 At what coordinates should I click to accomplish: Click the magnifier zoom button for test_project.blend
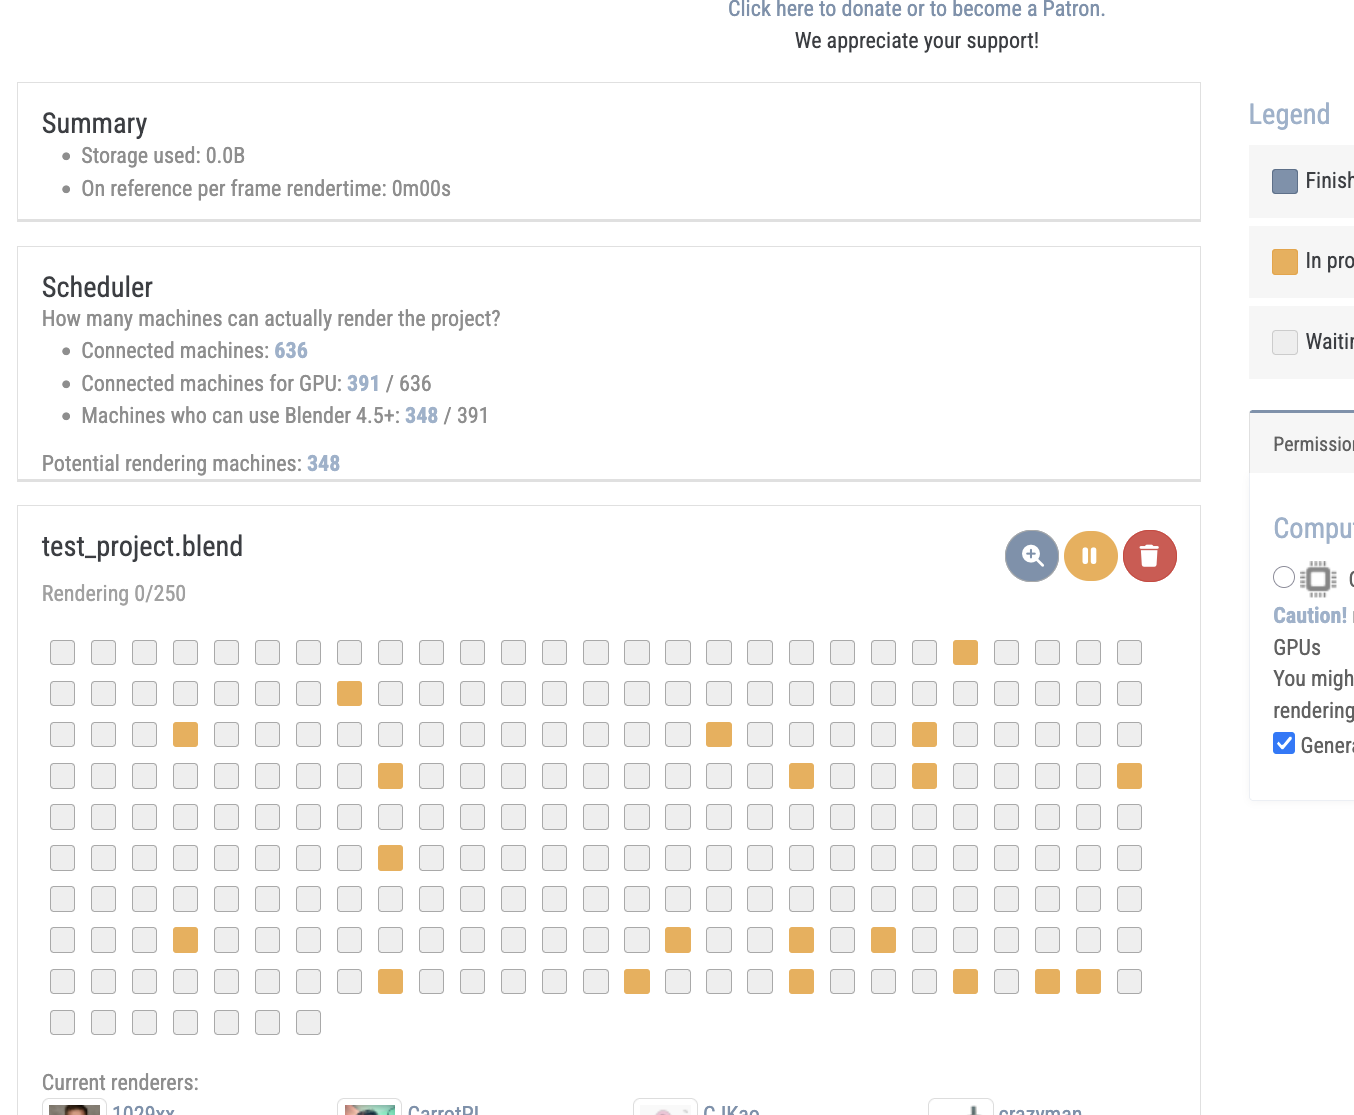[1031, 556]
